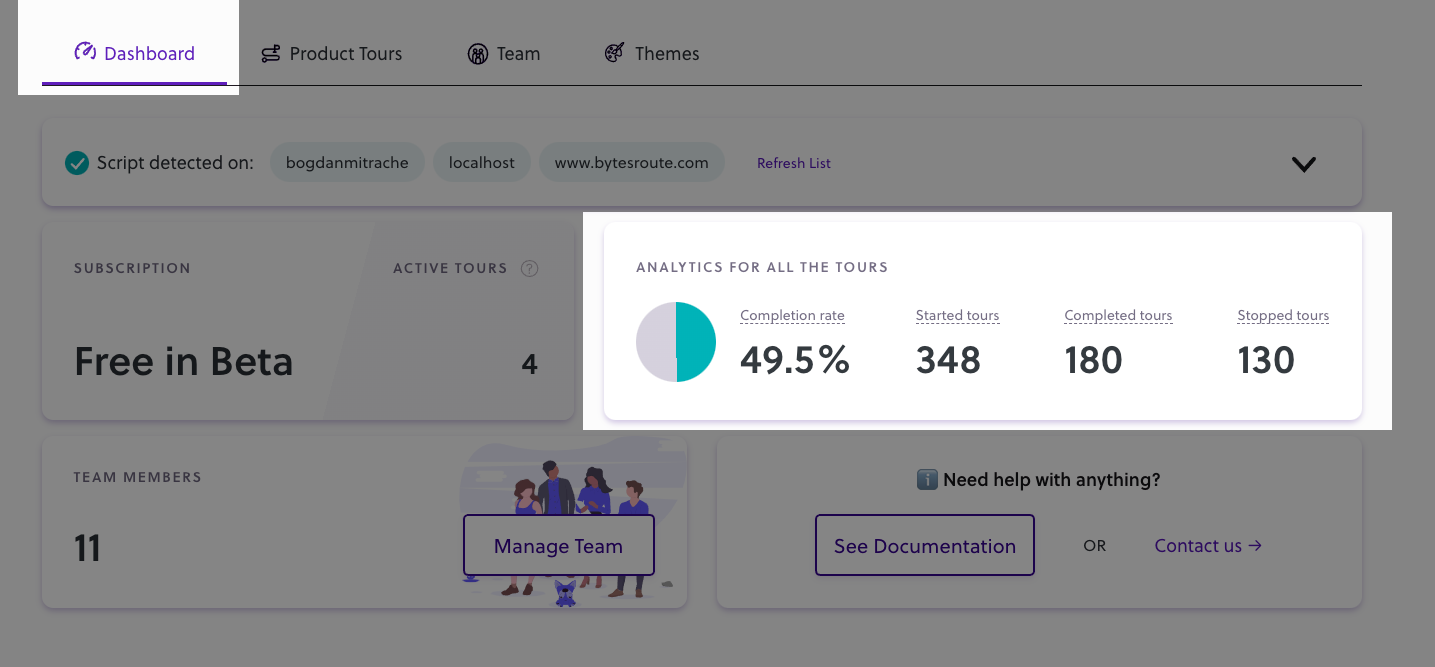Open the Product Tours tab
This screenshot has height=667, width=1435.
(345, 54)
